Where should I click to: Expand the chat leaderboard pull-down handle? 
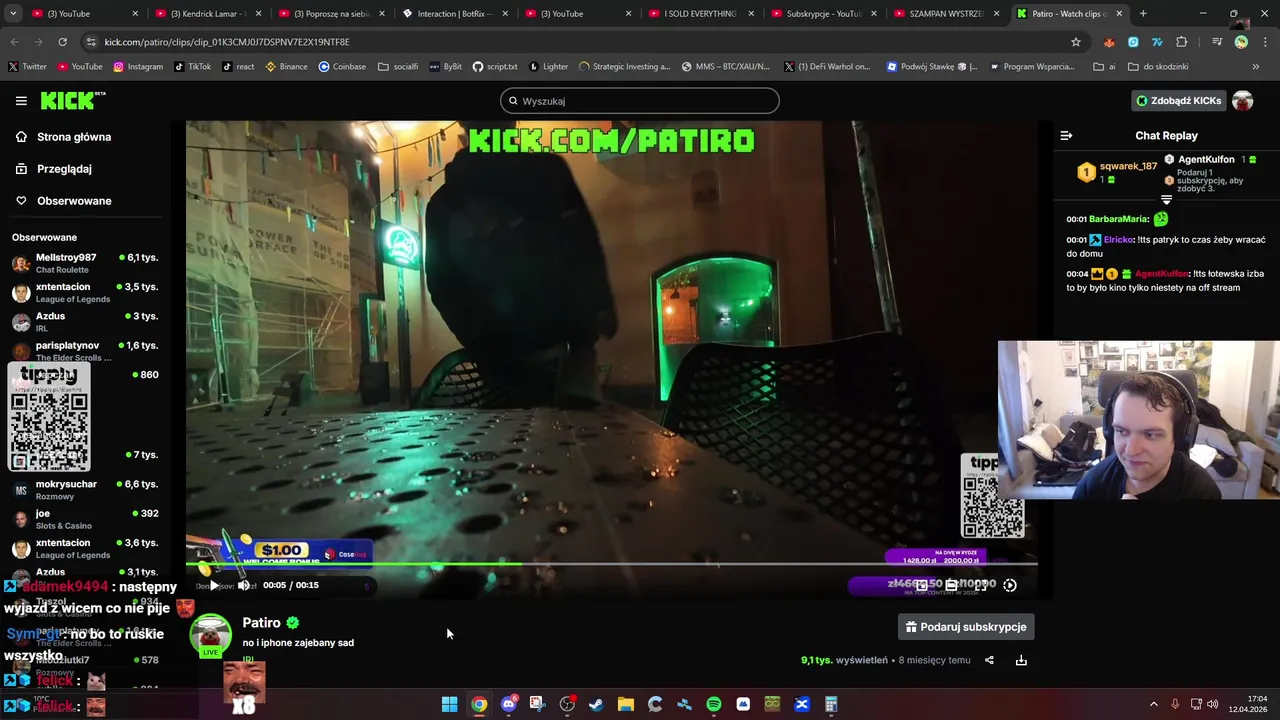pyautogui.click(x=1166, y=200)
